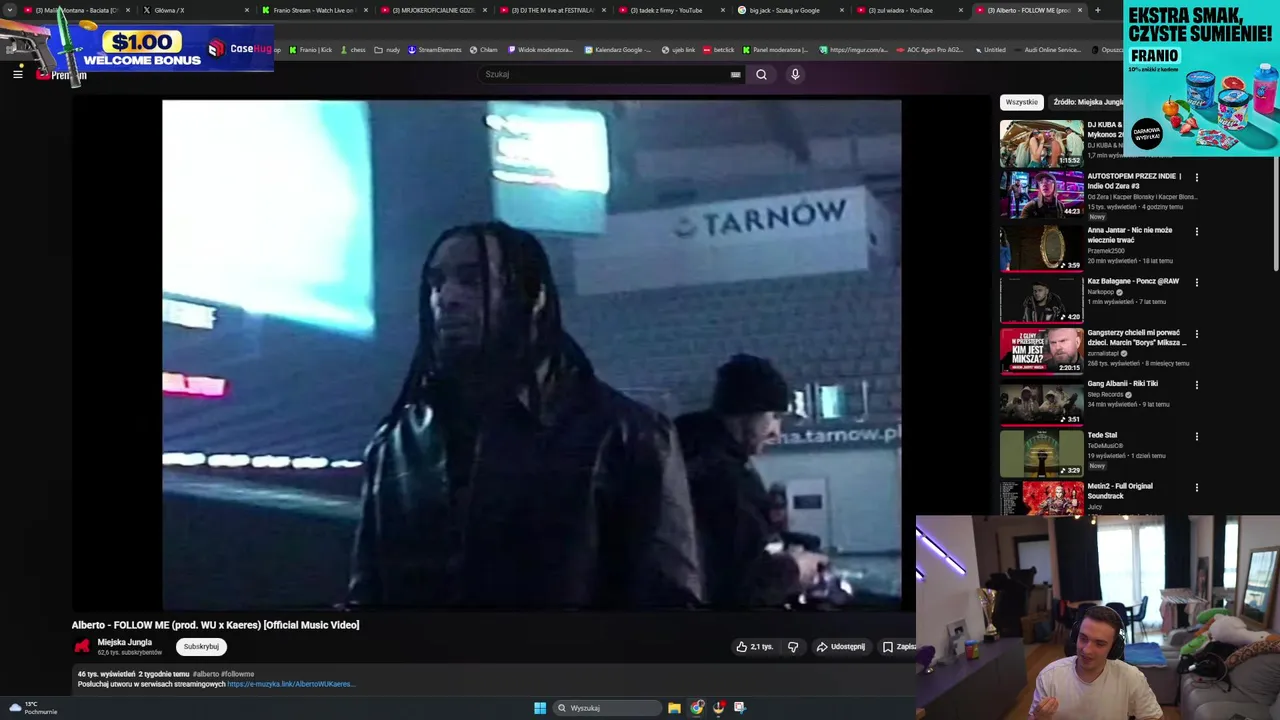The width and height of the screenshot is (1280, 720).
Task: Switch to 'tadek z firmy - YouTube' tab
Action: (671, 10)
